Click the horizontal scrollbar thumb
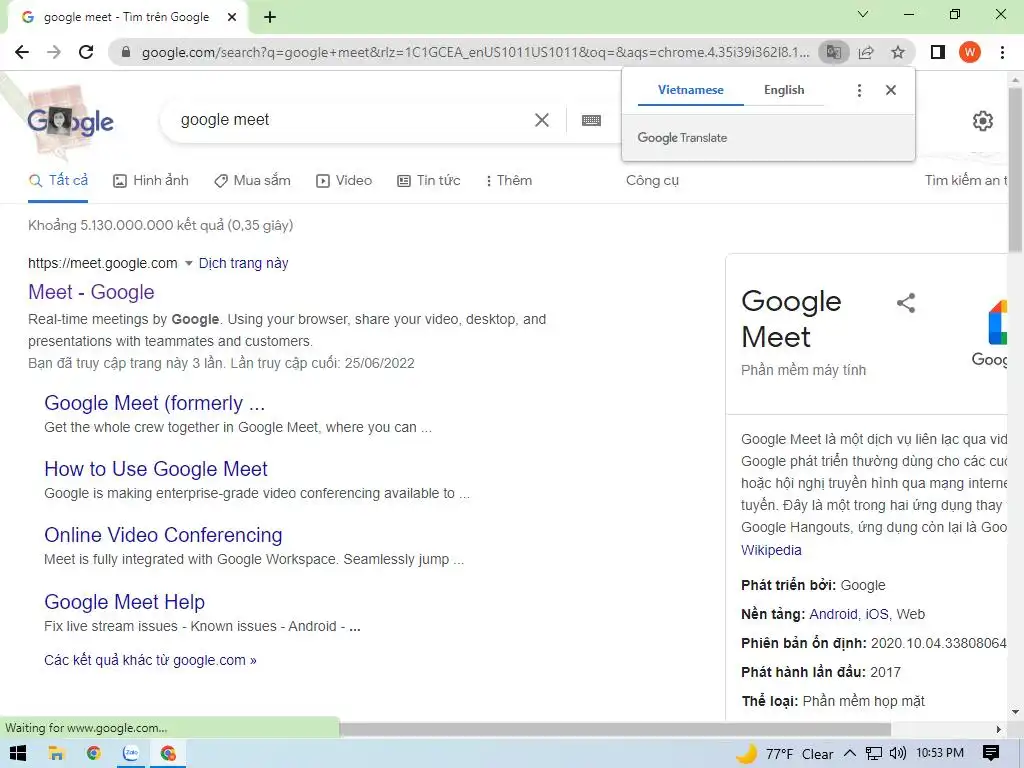Screen dimensions: 1024x768 pos(615,729)
